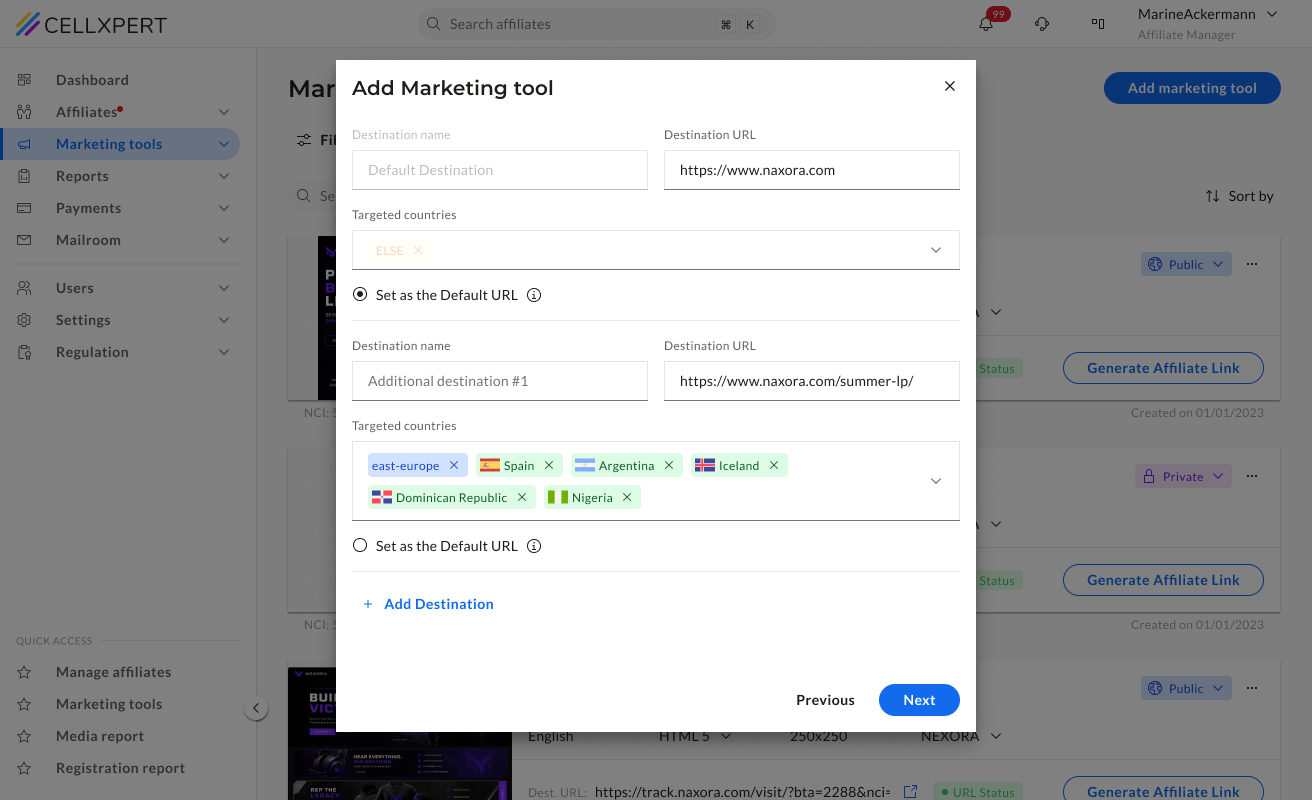Screen dimensions: 1312x800
Task: Click Additional destination #1 name field
Action: point(500,381)
